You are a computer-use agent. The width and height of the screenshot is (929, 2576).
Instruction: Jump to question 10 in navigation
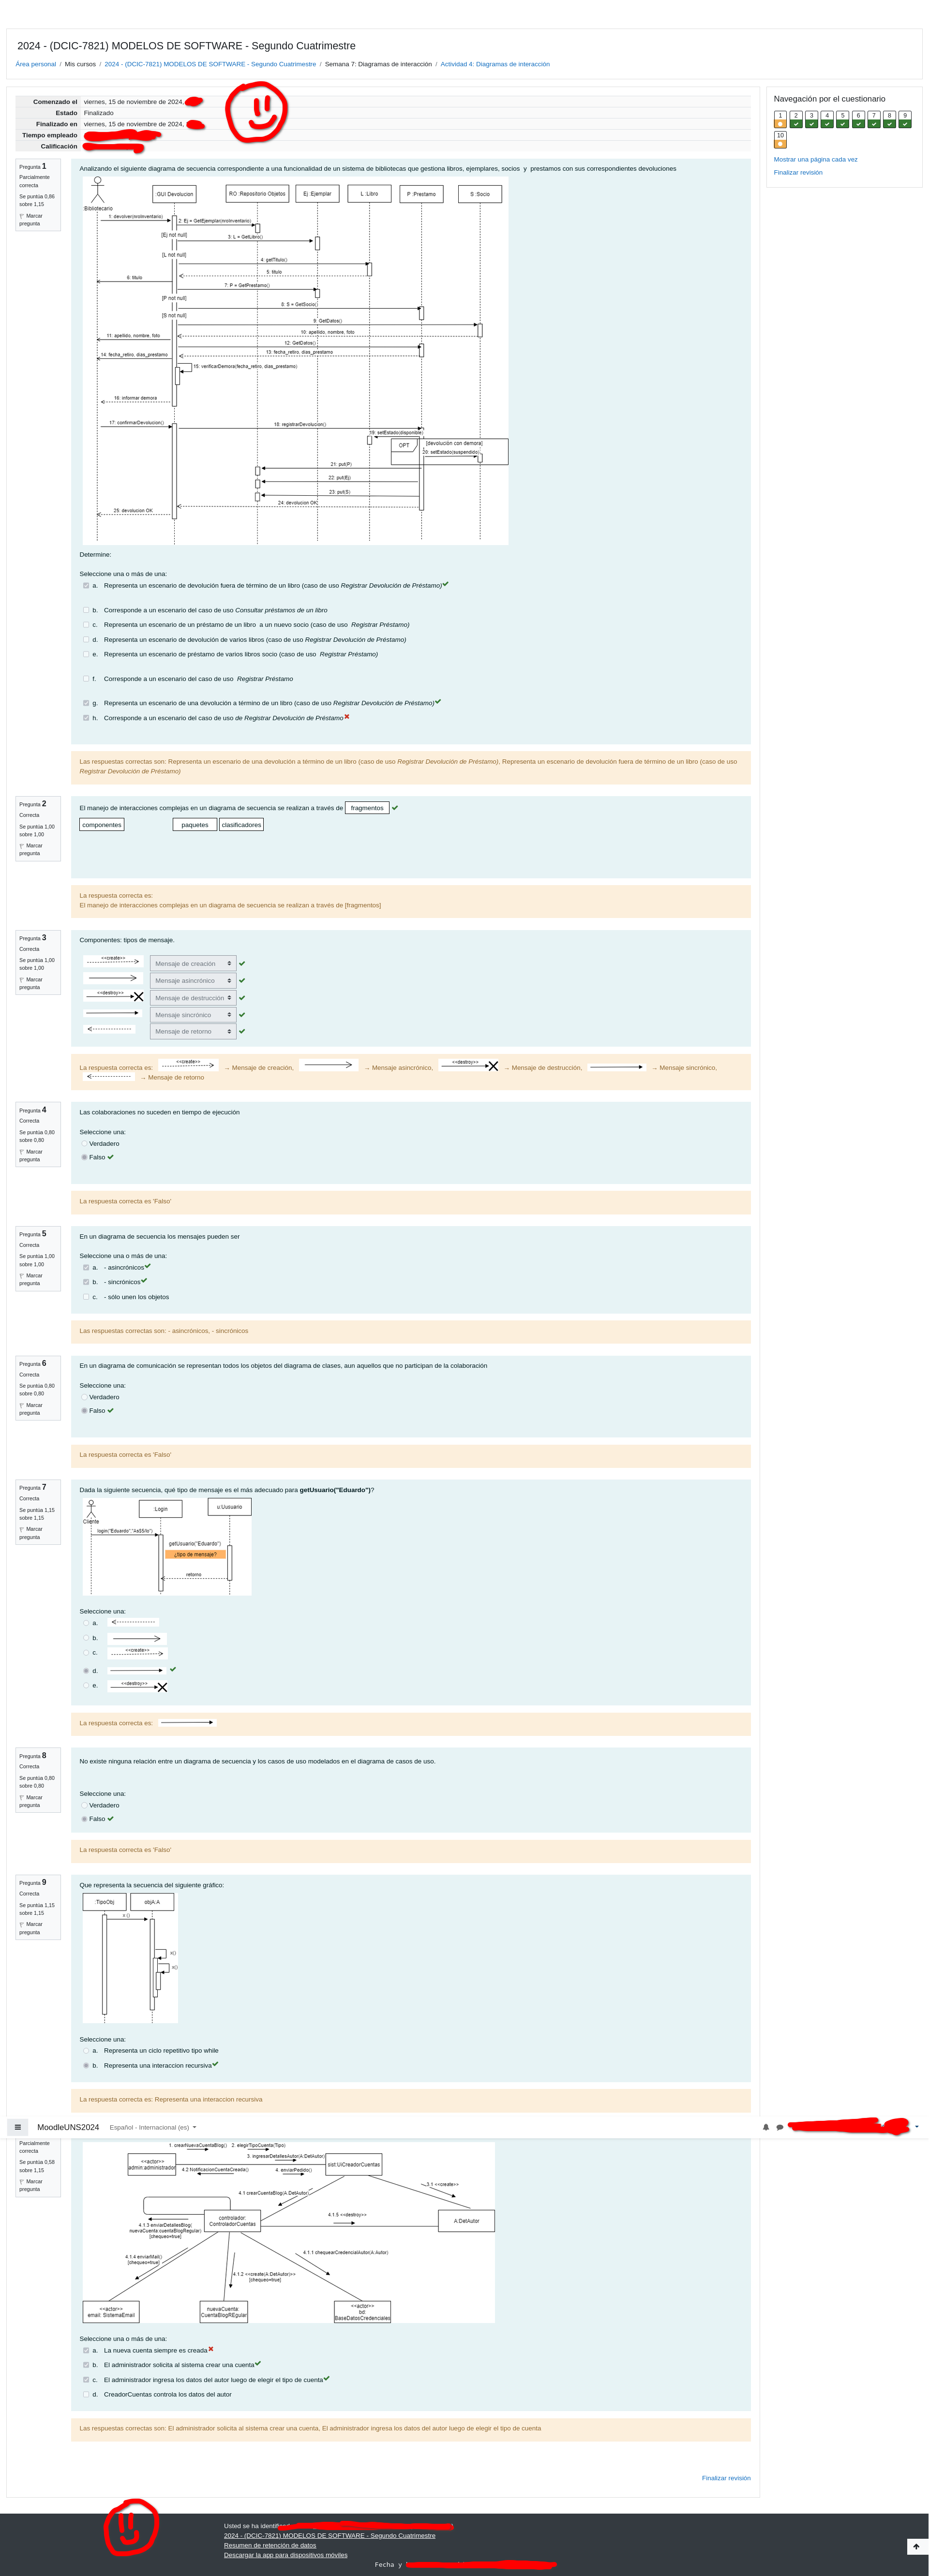pos(780,139)
